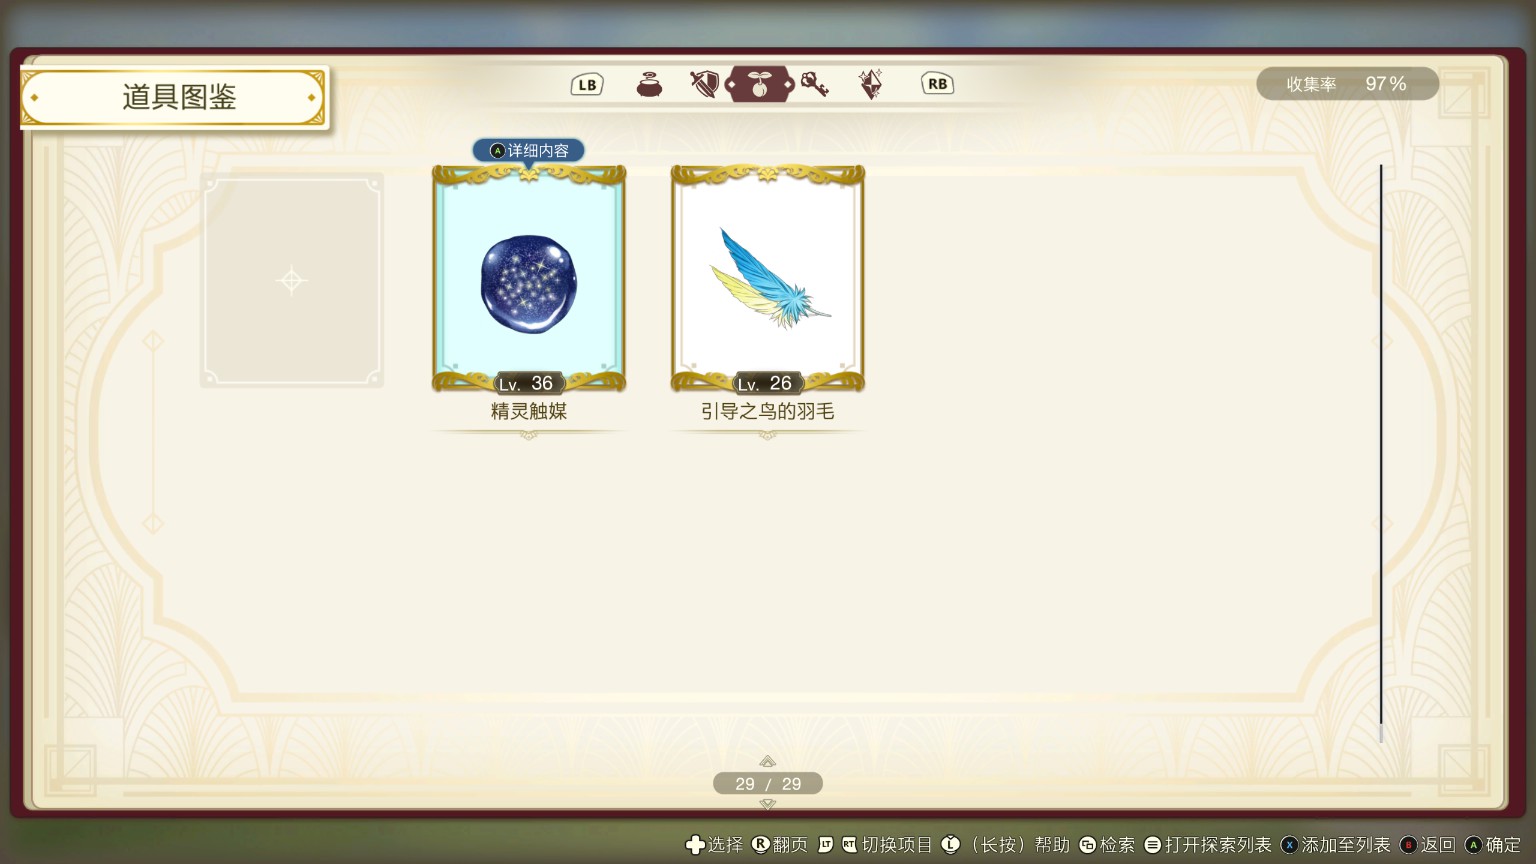Select the cauldron category icon
Image resolution: width=1536 pixels, height=864 pixels.
(649, 85)
